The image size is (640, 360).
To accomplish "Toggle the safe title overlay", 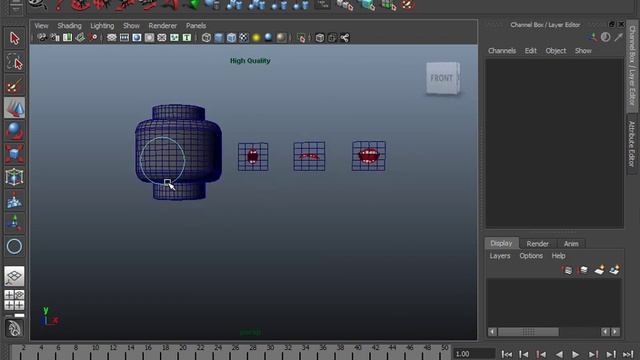I will coord(187,38).
